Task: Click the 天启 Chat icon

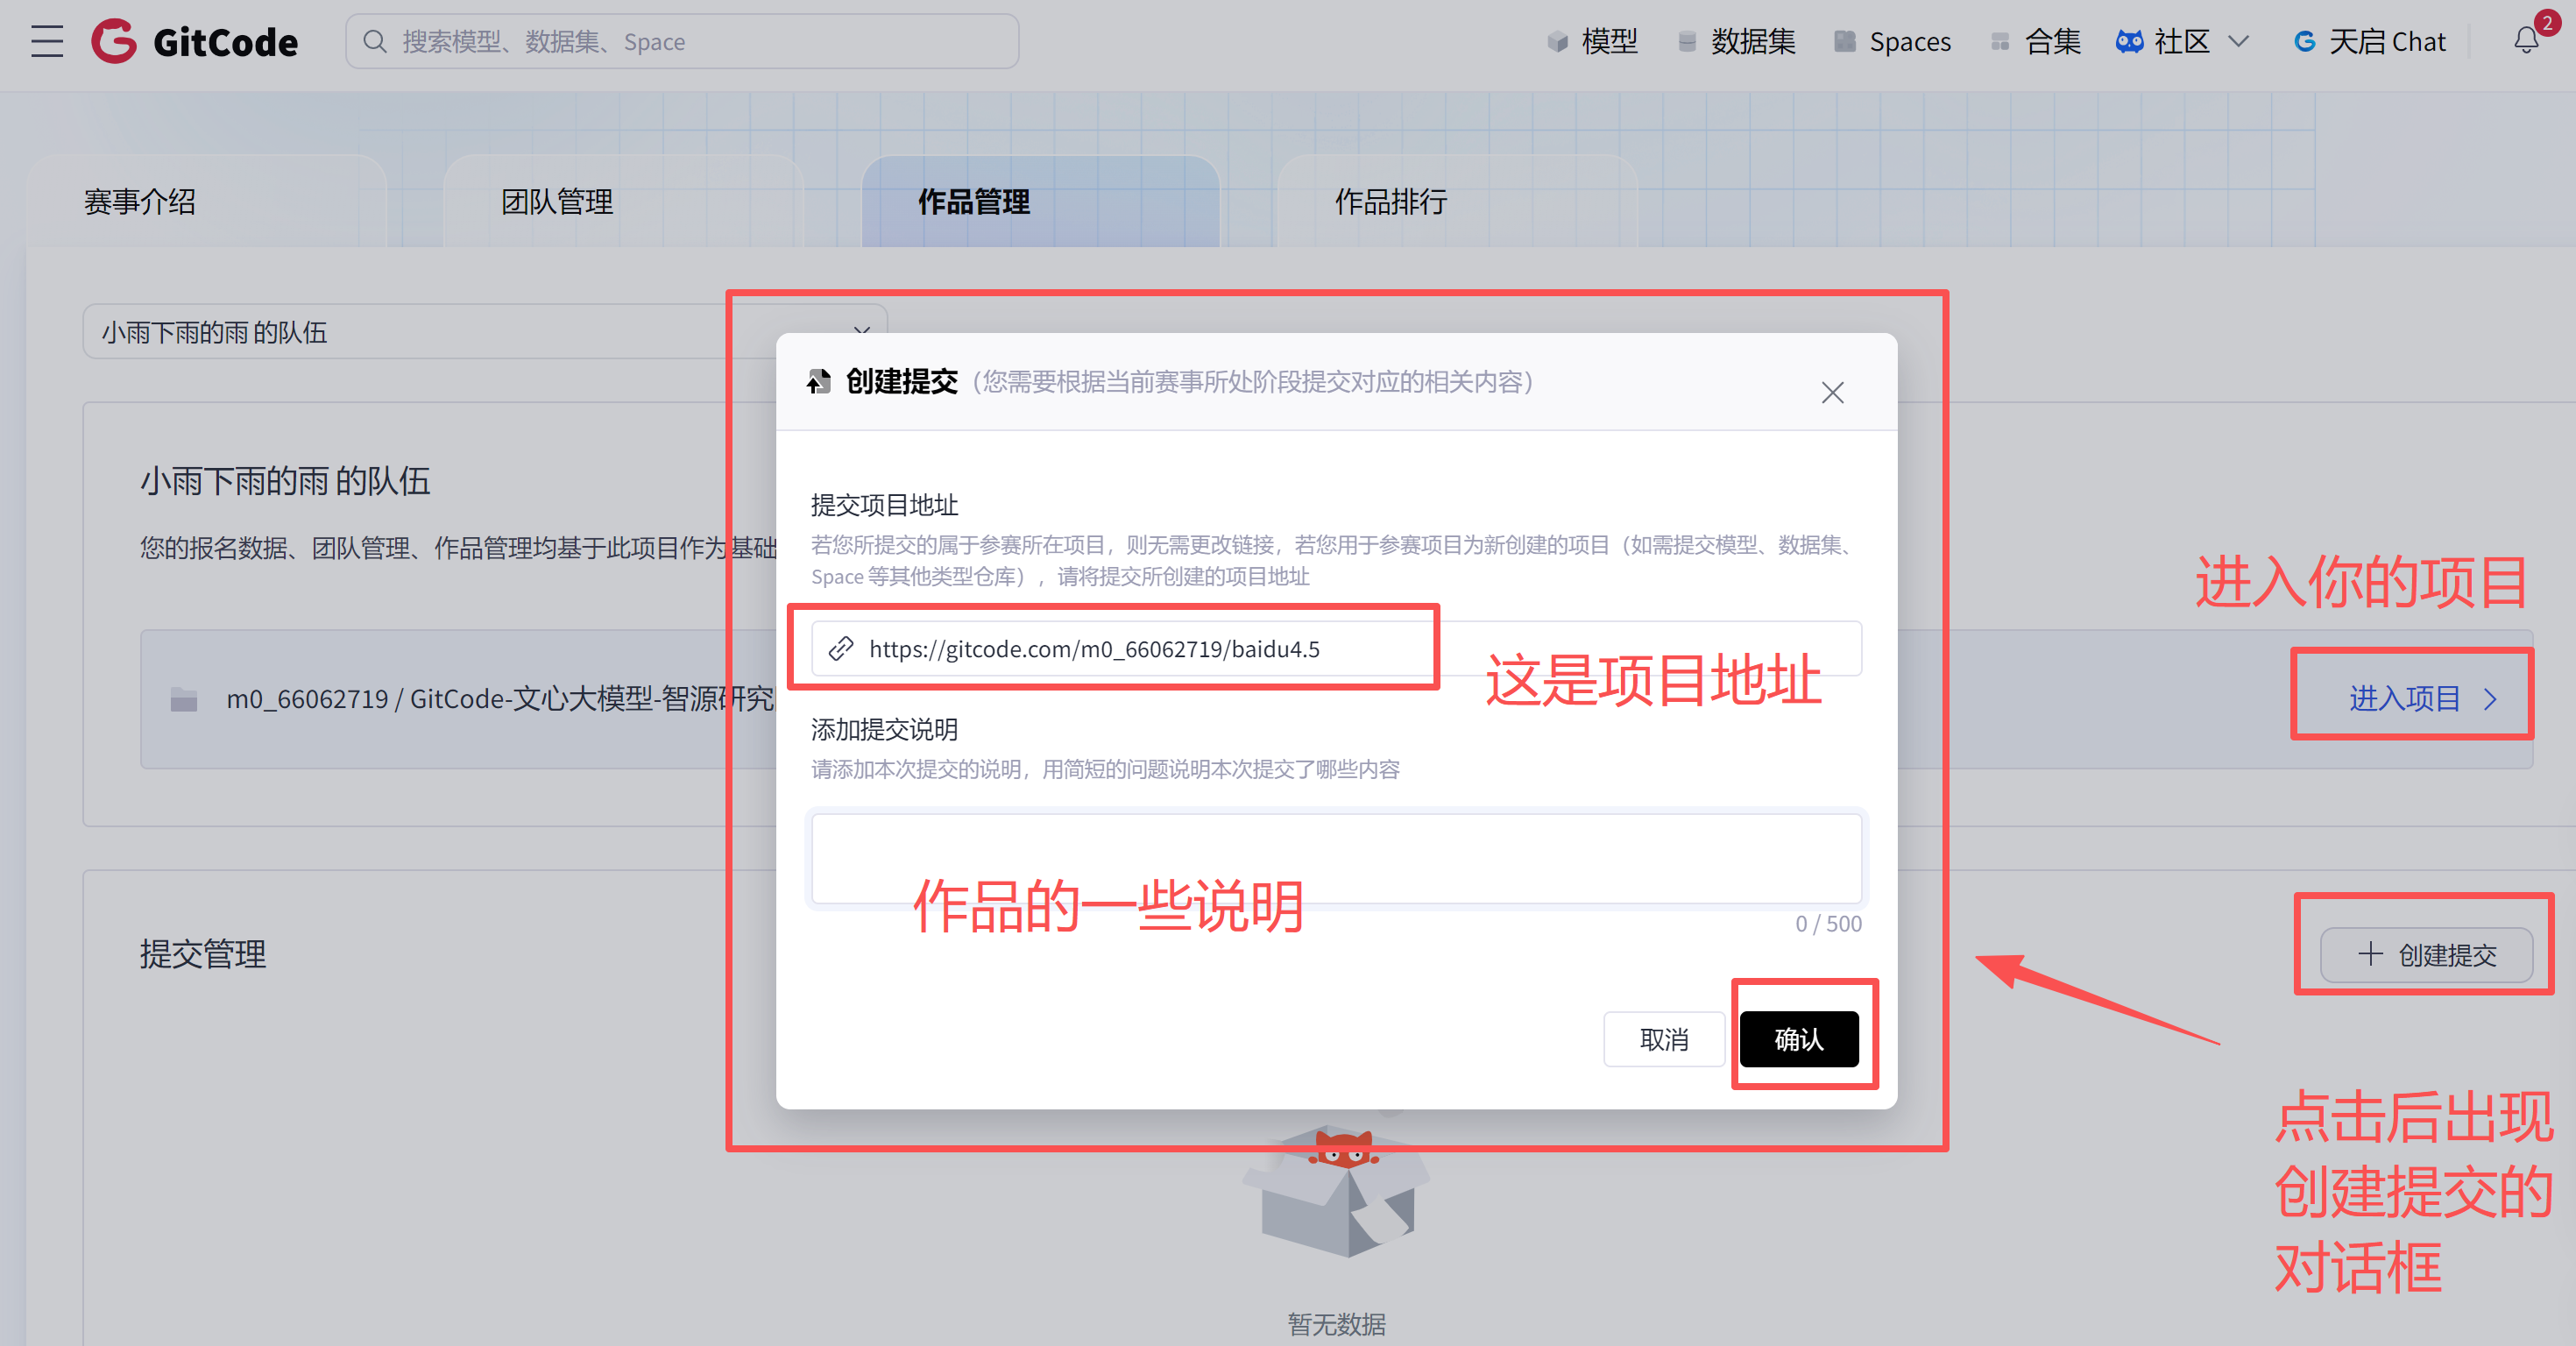Action: 2304,41
